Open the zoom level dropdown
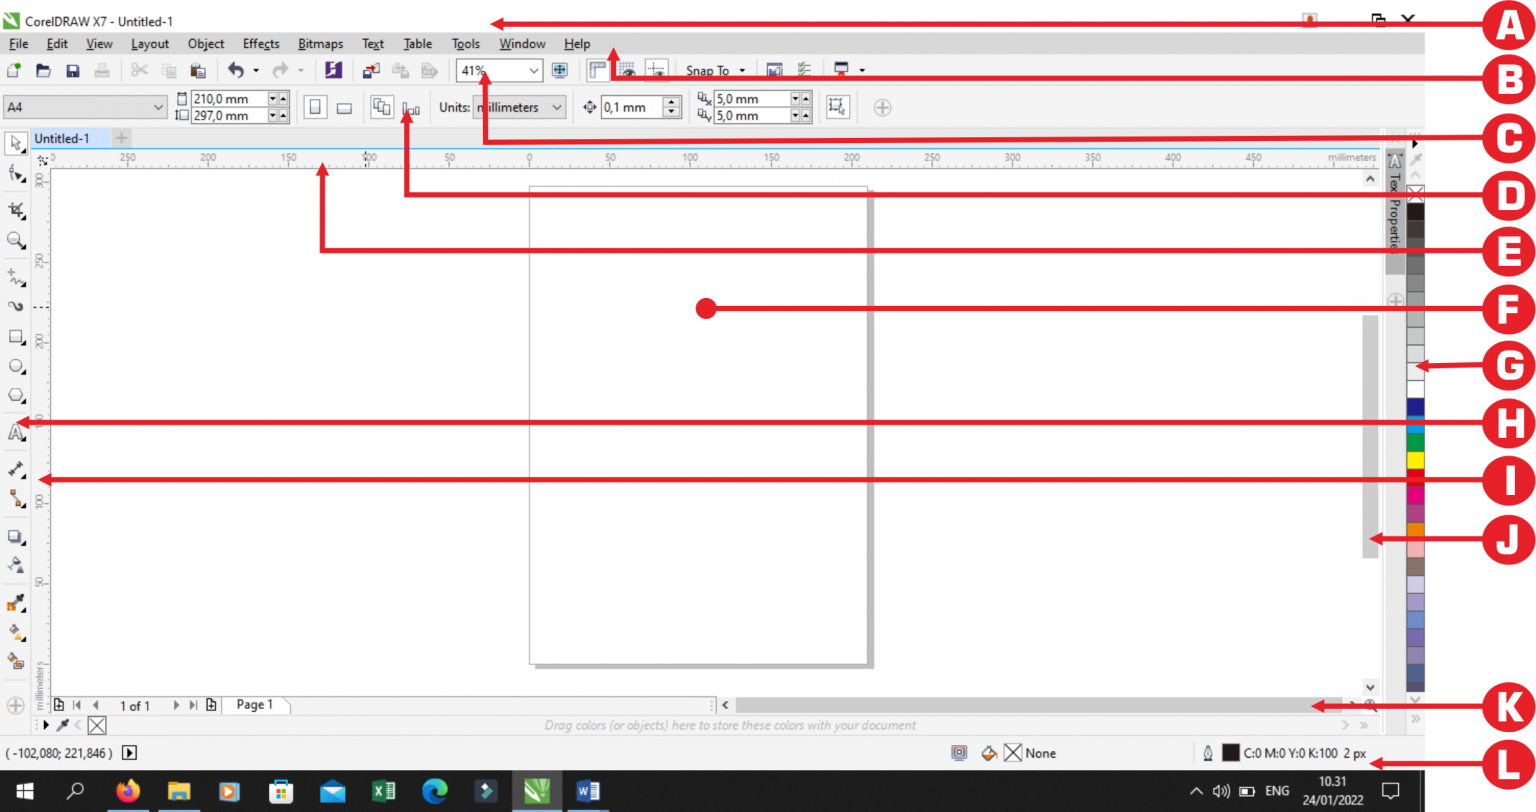Image resolution: width=1536 pixels, height=812 pixels. (x=533, y=70)
